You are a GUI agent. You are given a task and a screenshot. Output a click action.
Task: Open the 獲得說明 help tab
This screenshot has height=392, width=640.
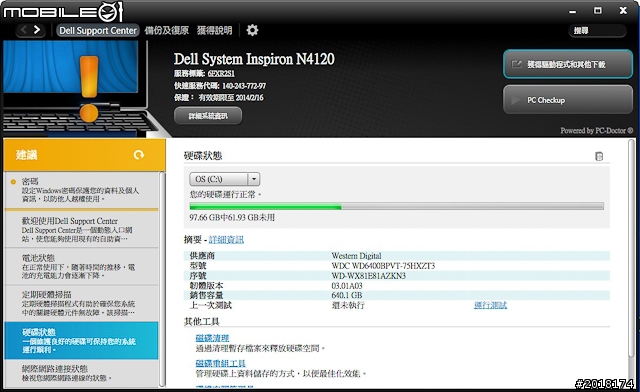(215, 31)
